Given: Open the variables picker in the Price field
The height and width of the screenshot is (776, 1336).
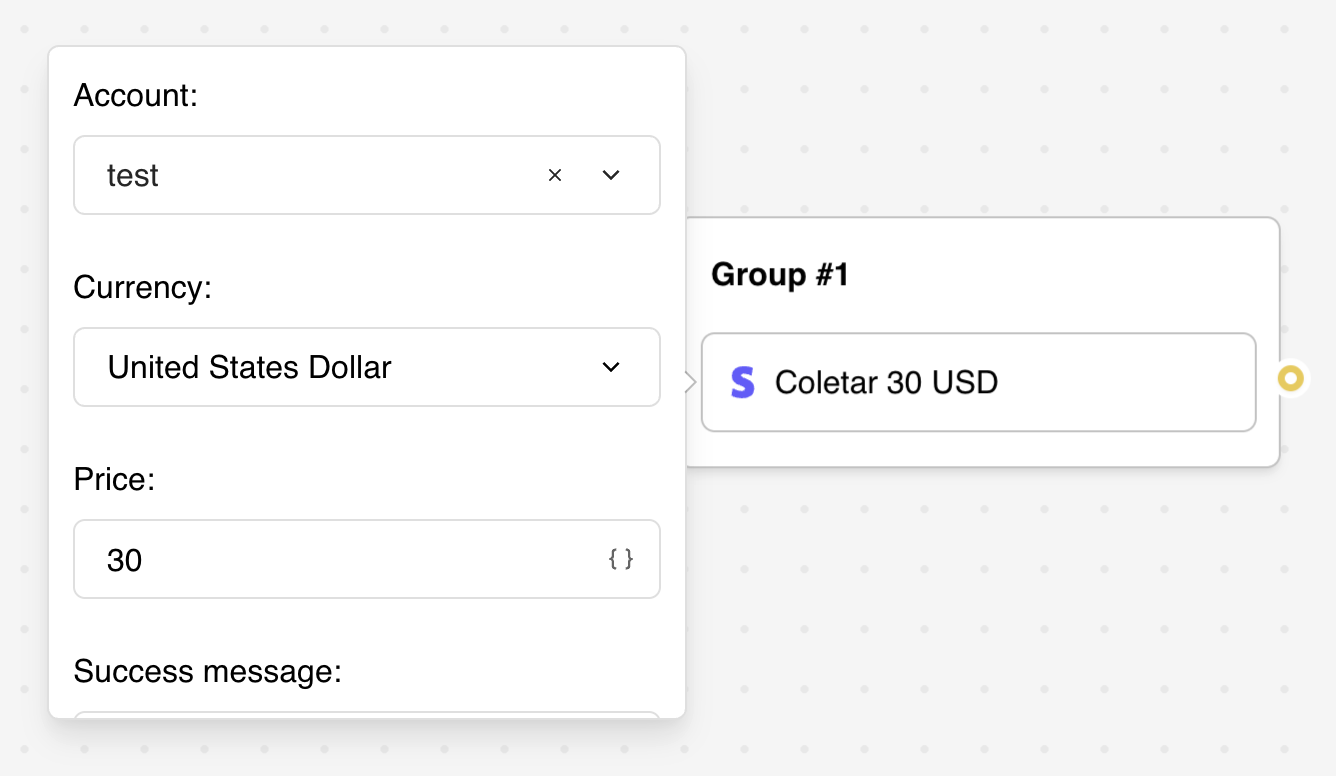Looking at the screenshot, I should [x=621, y=559].
